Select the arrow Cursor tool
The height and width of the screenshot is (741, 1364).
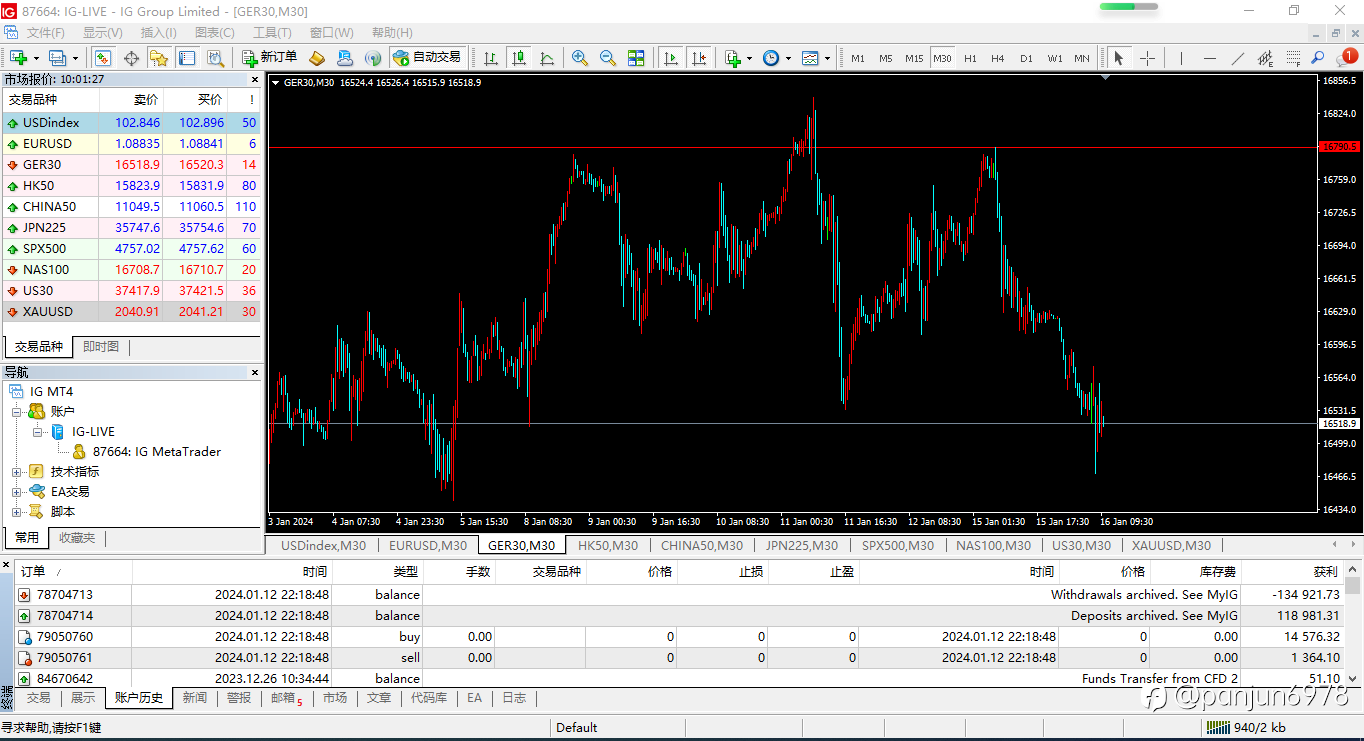(1119, 58)
